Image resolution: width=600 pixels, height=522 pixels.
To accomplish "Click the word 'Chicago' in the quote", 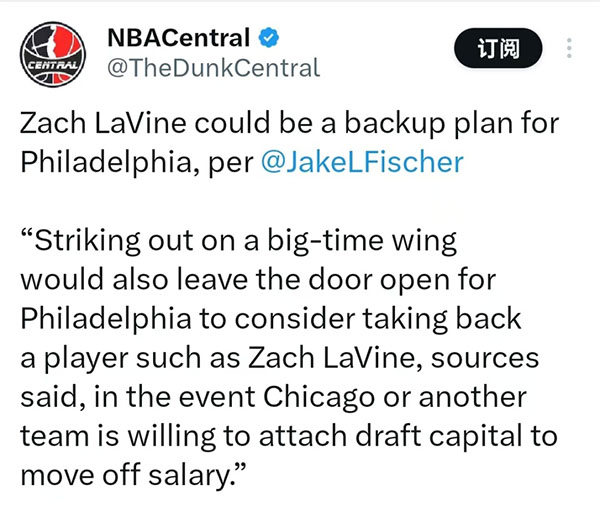I will (x=319, y=398).
